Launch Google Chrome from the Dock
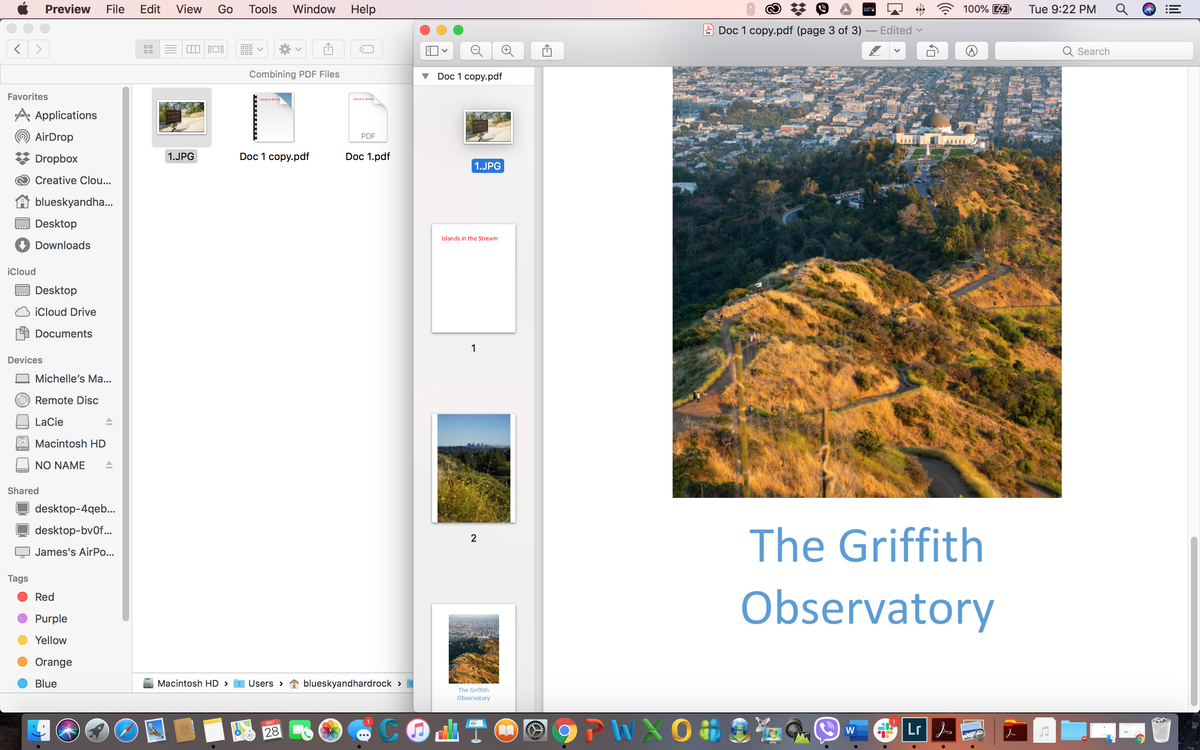Viewport: 1200px width, 750px height. (x=564, y=731)
